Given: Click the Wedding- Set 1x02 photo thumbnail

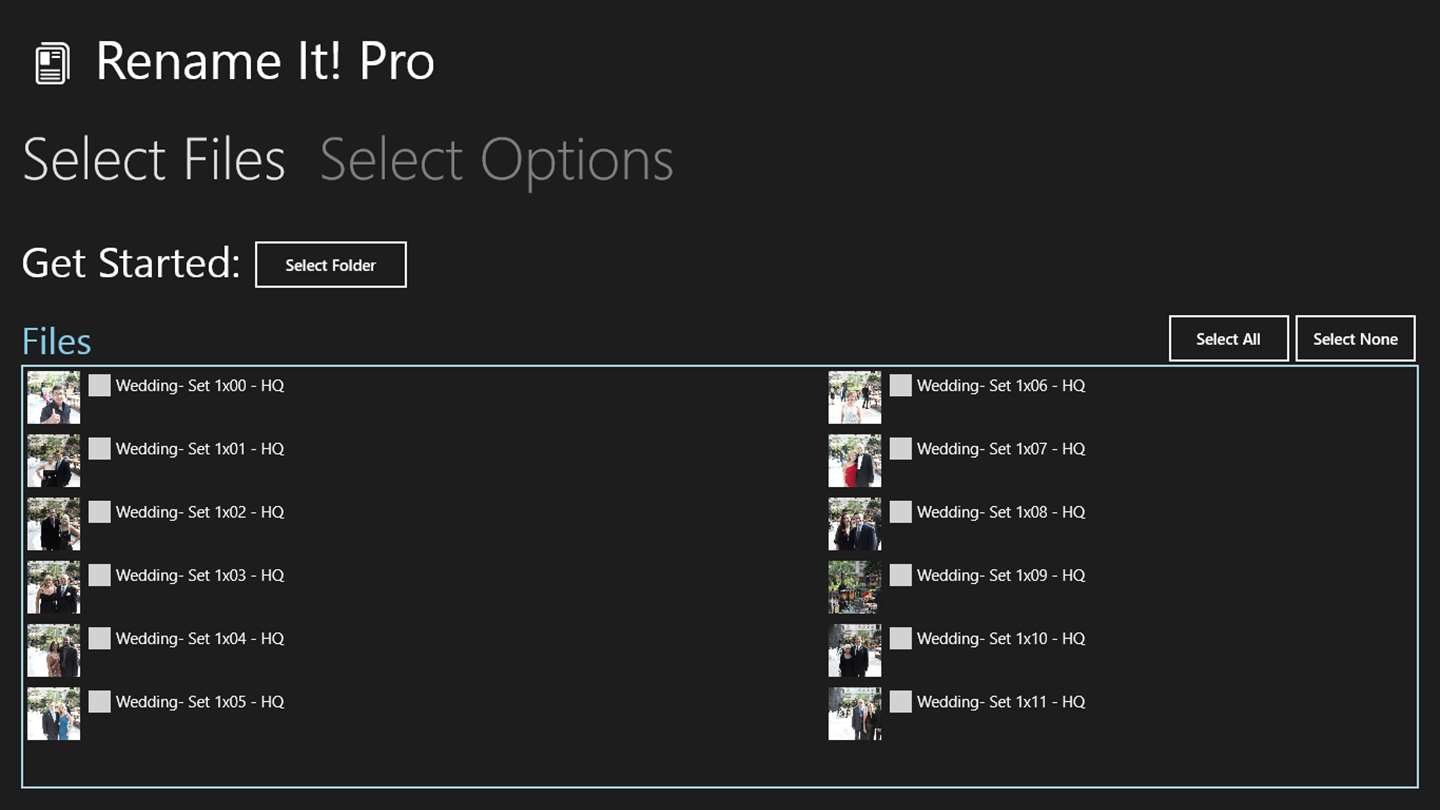Looking at the screenshot, I should click(x=54, y=524).
